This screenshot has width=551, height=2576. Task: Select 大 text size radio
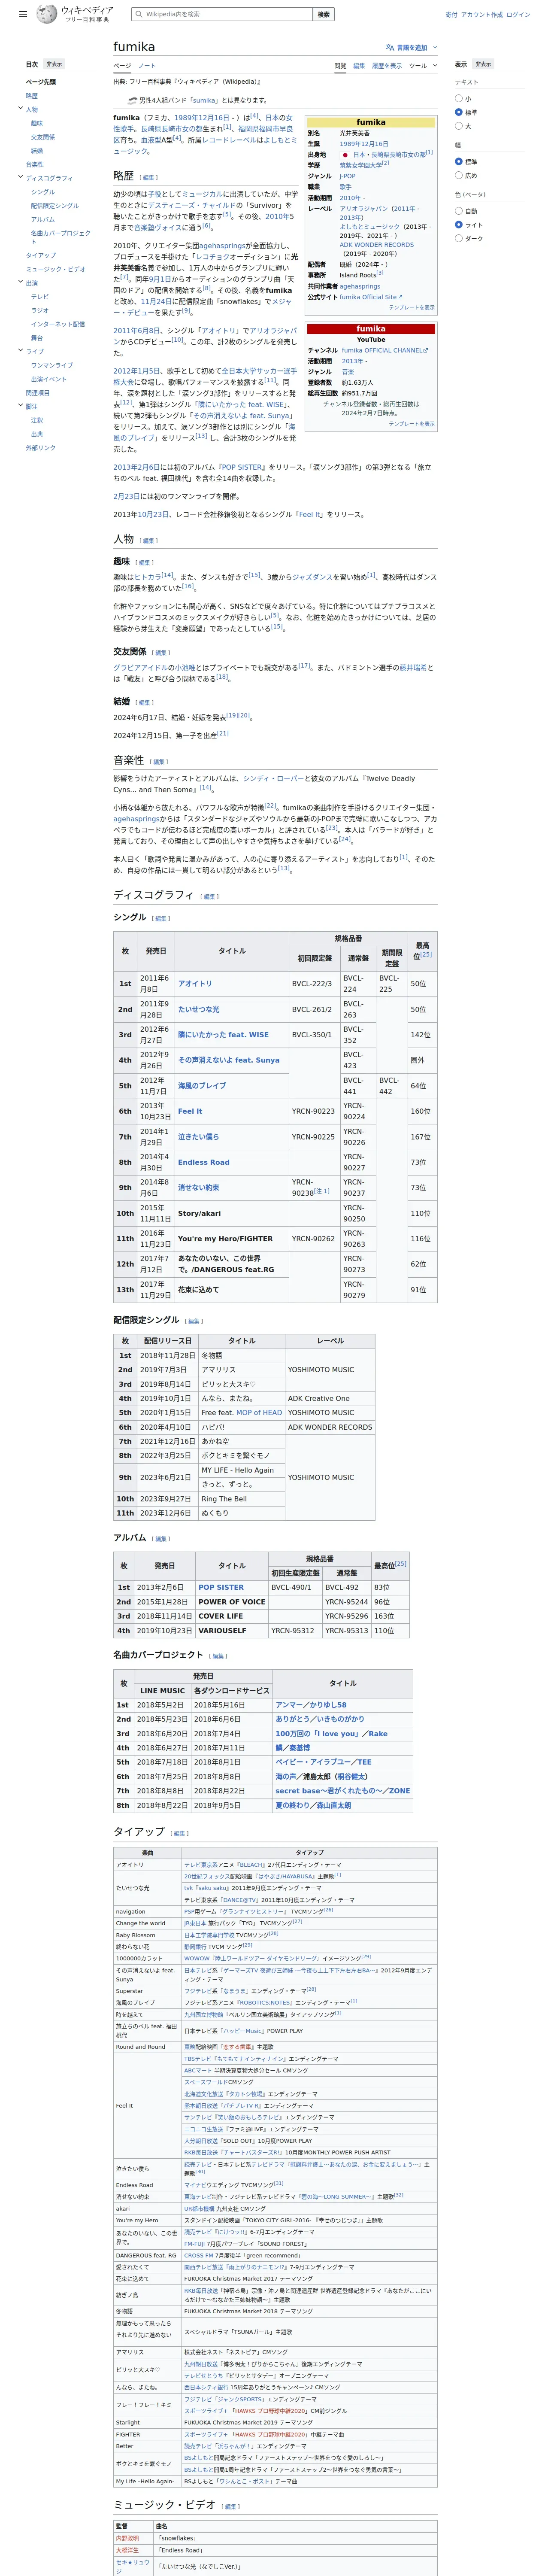point(459,126)
